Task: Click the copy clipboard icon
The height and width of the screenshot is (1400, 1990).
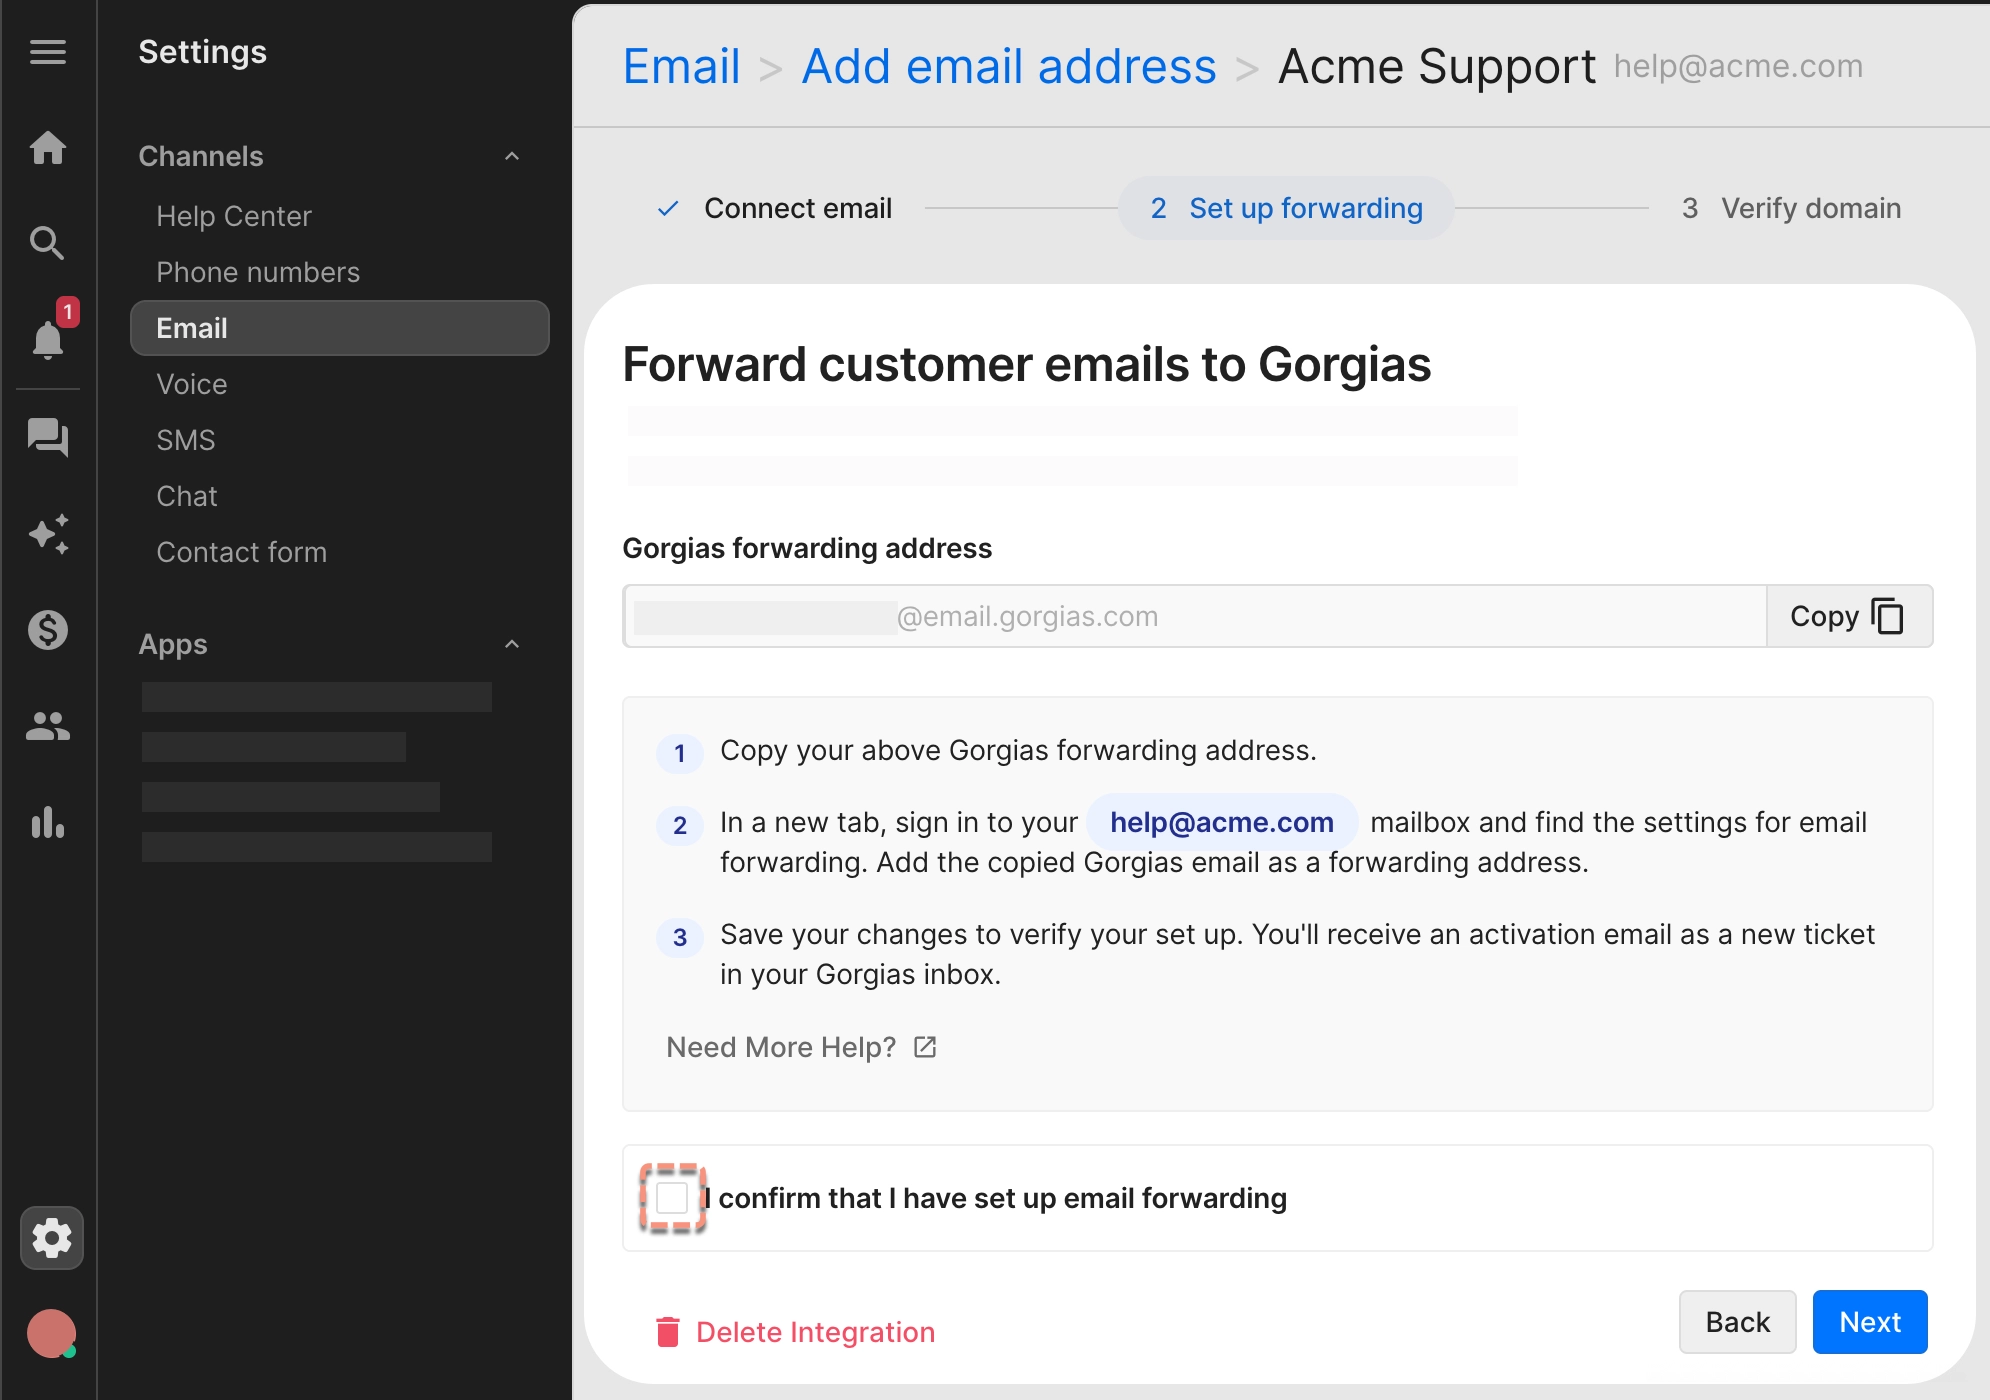Action: pyautogui.click(x=1887, y=616)
